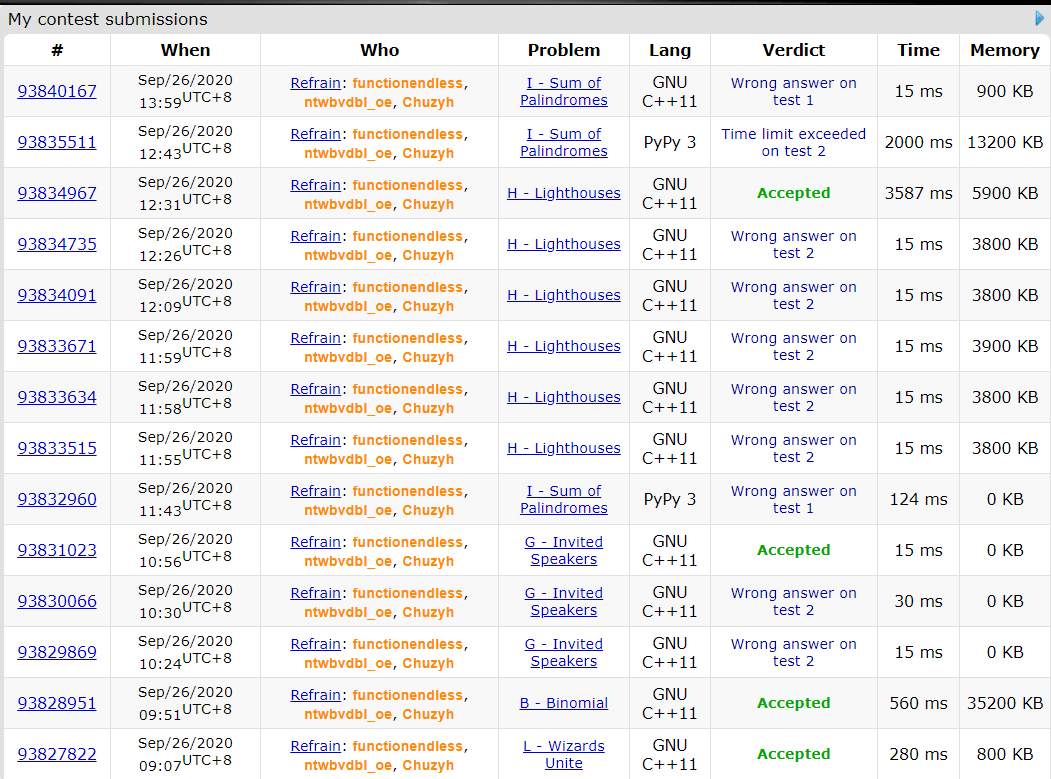1051x779 pixels.
Task: Open submission 93833515
Action: point(57,449)
